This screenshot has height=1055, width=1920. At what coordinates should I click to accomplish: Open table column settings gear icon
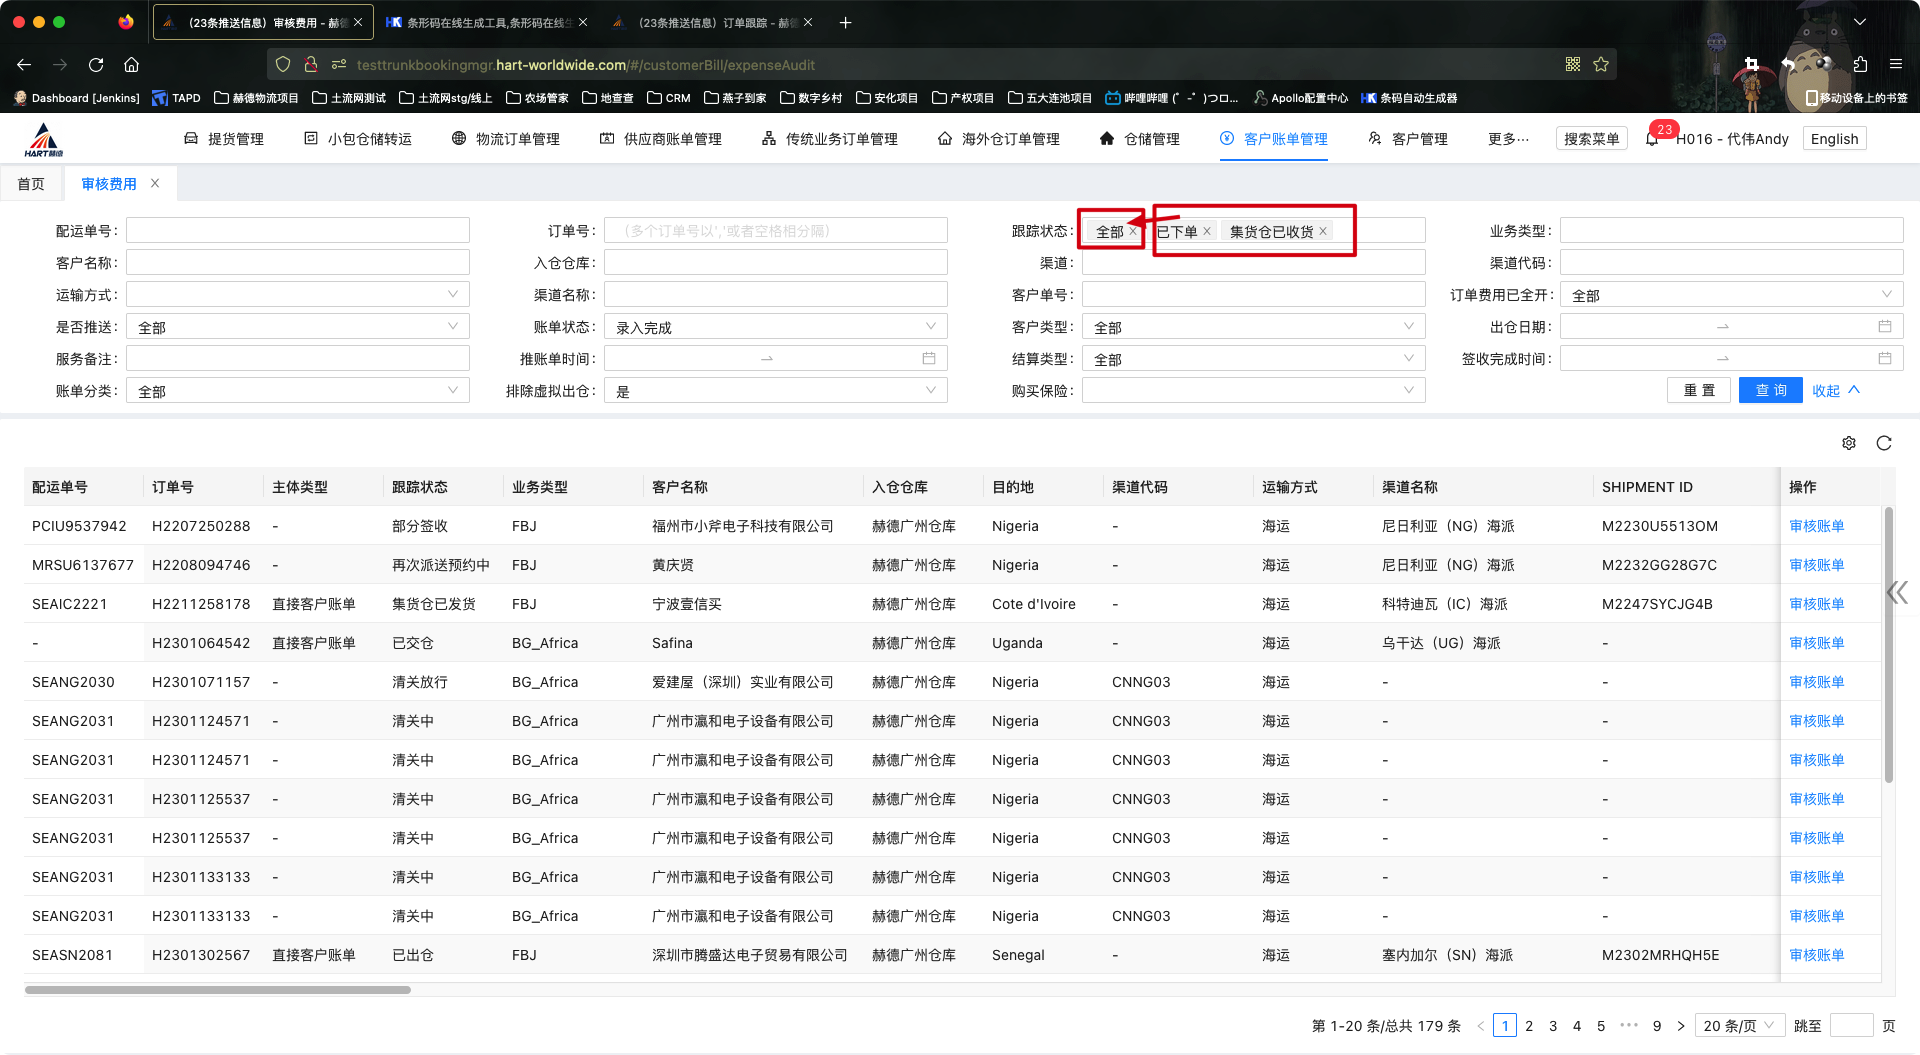[x=1849, y=443]
